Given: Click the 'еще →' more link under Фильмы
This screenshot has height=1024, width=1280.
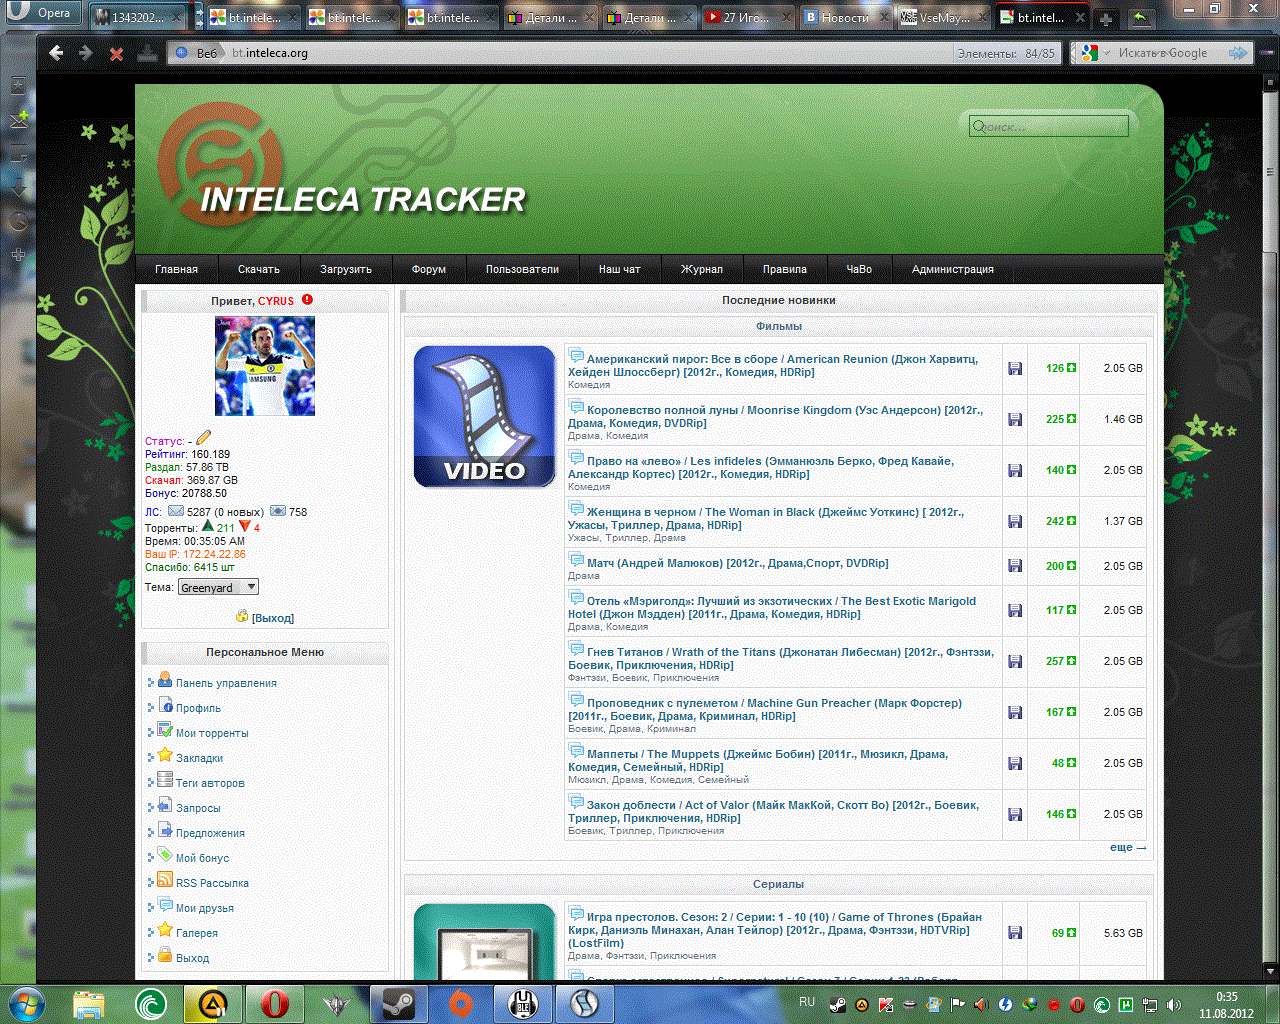Looking at the screenshot, I should pos(1128,847).
